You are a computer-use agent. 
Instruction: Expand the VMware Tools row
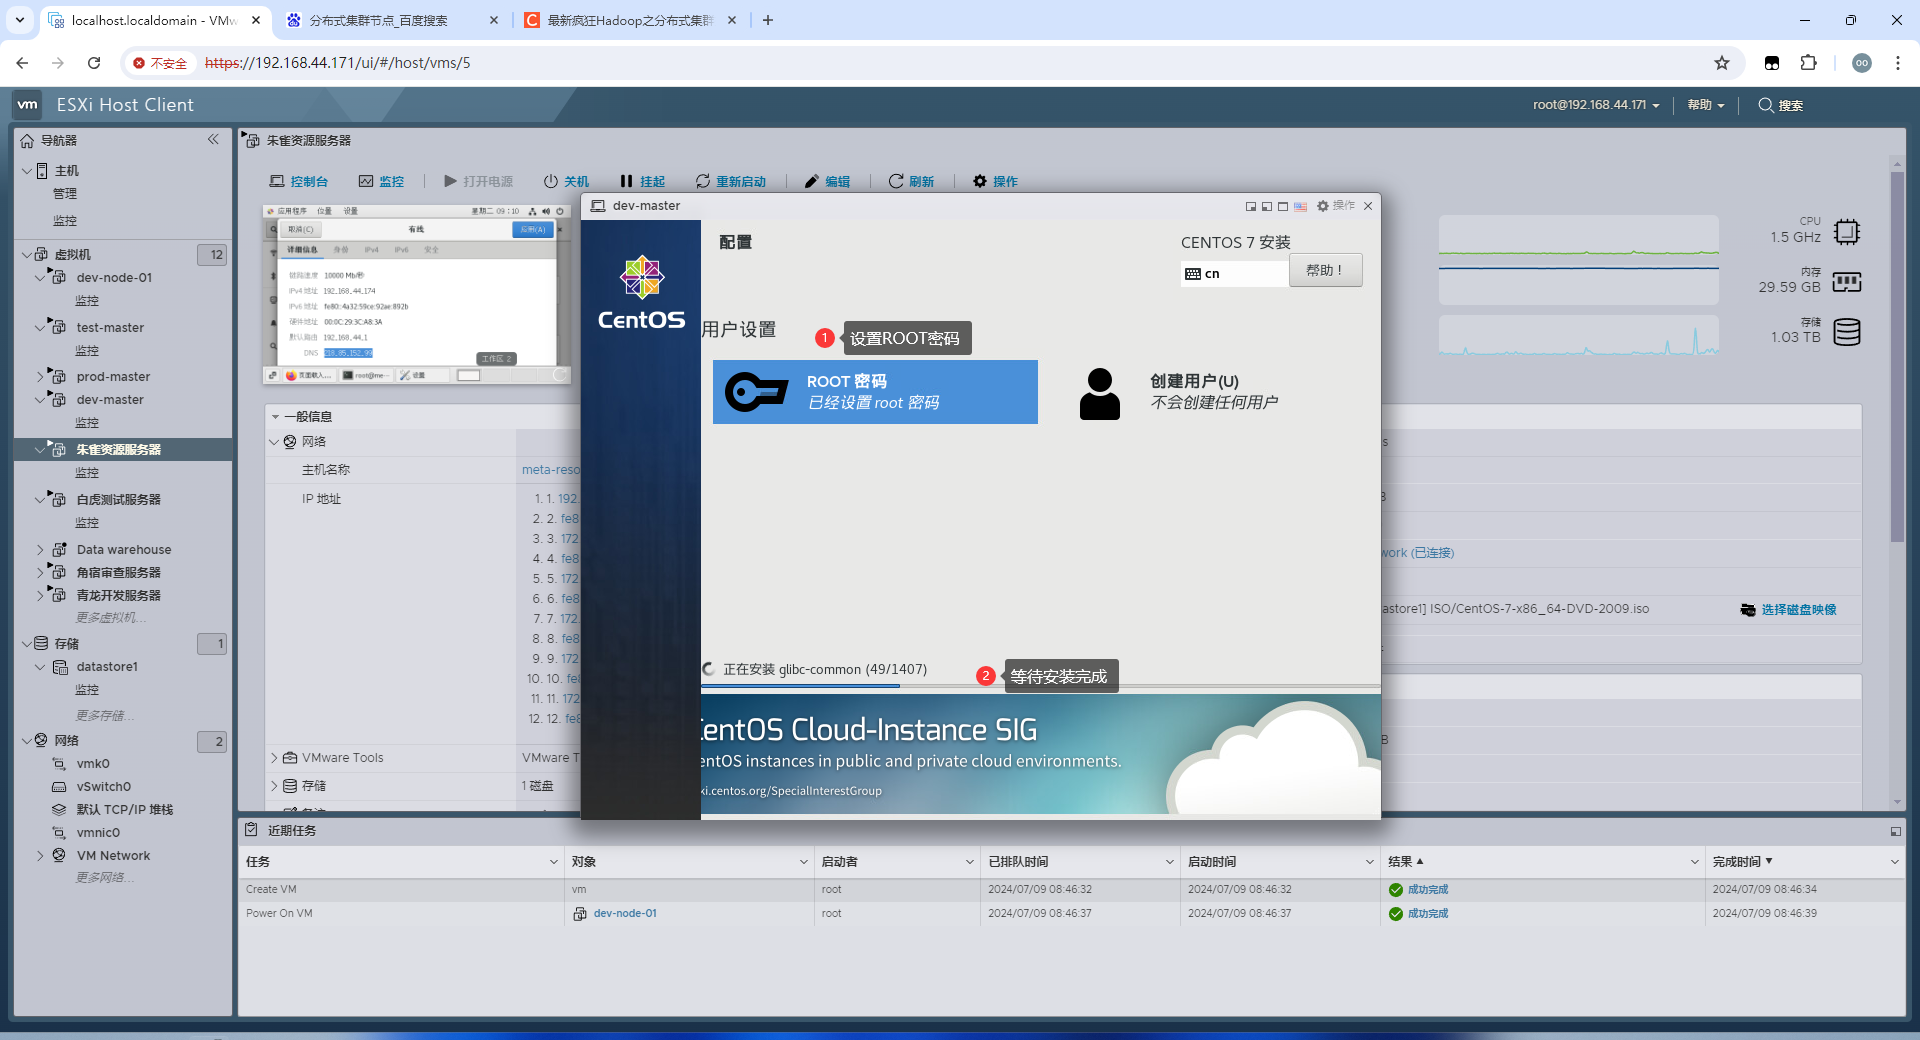pyautogui.click(x=274, y=758)
